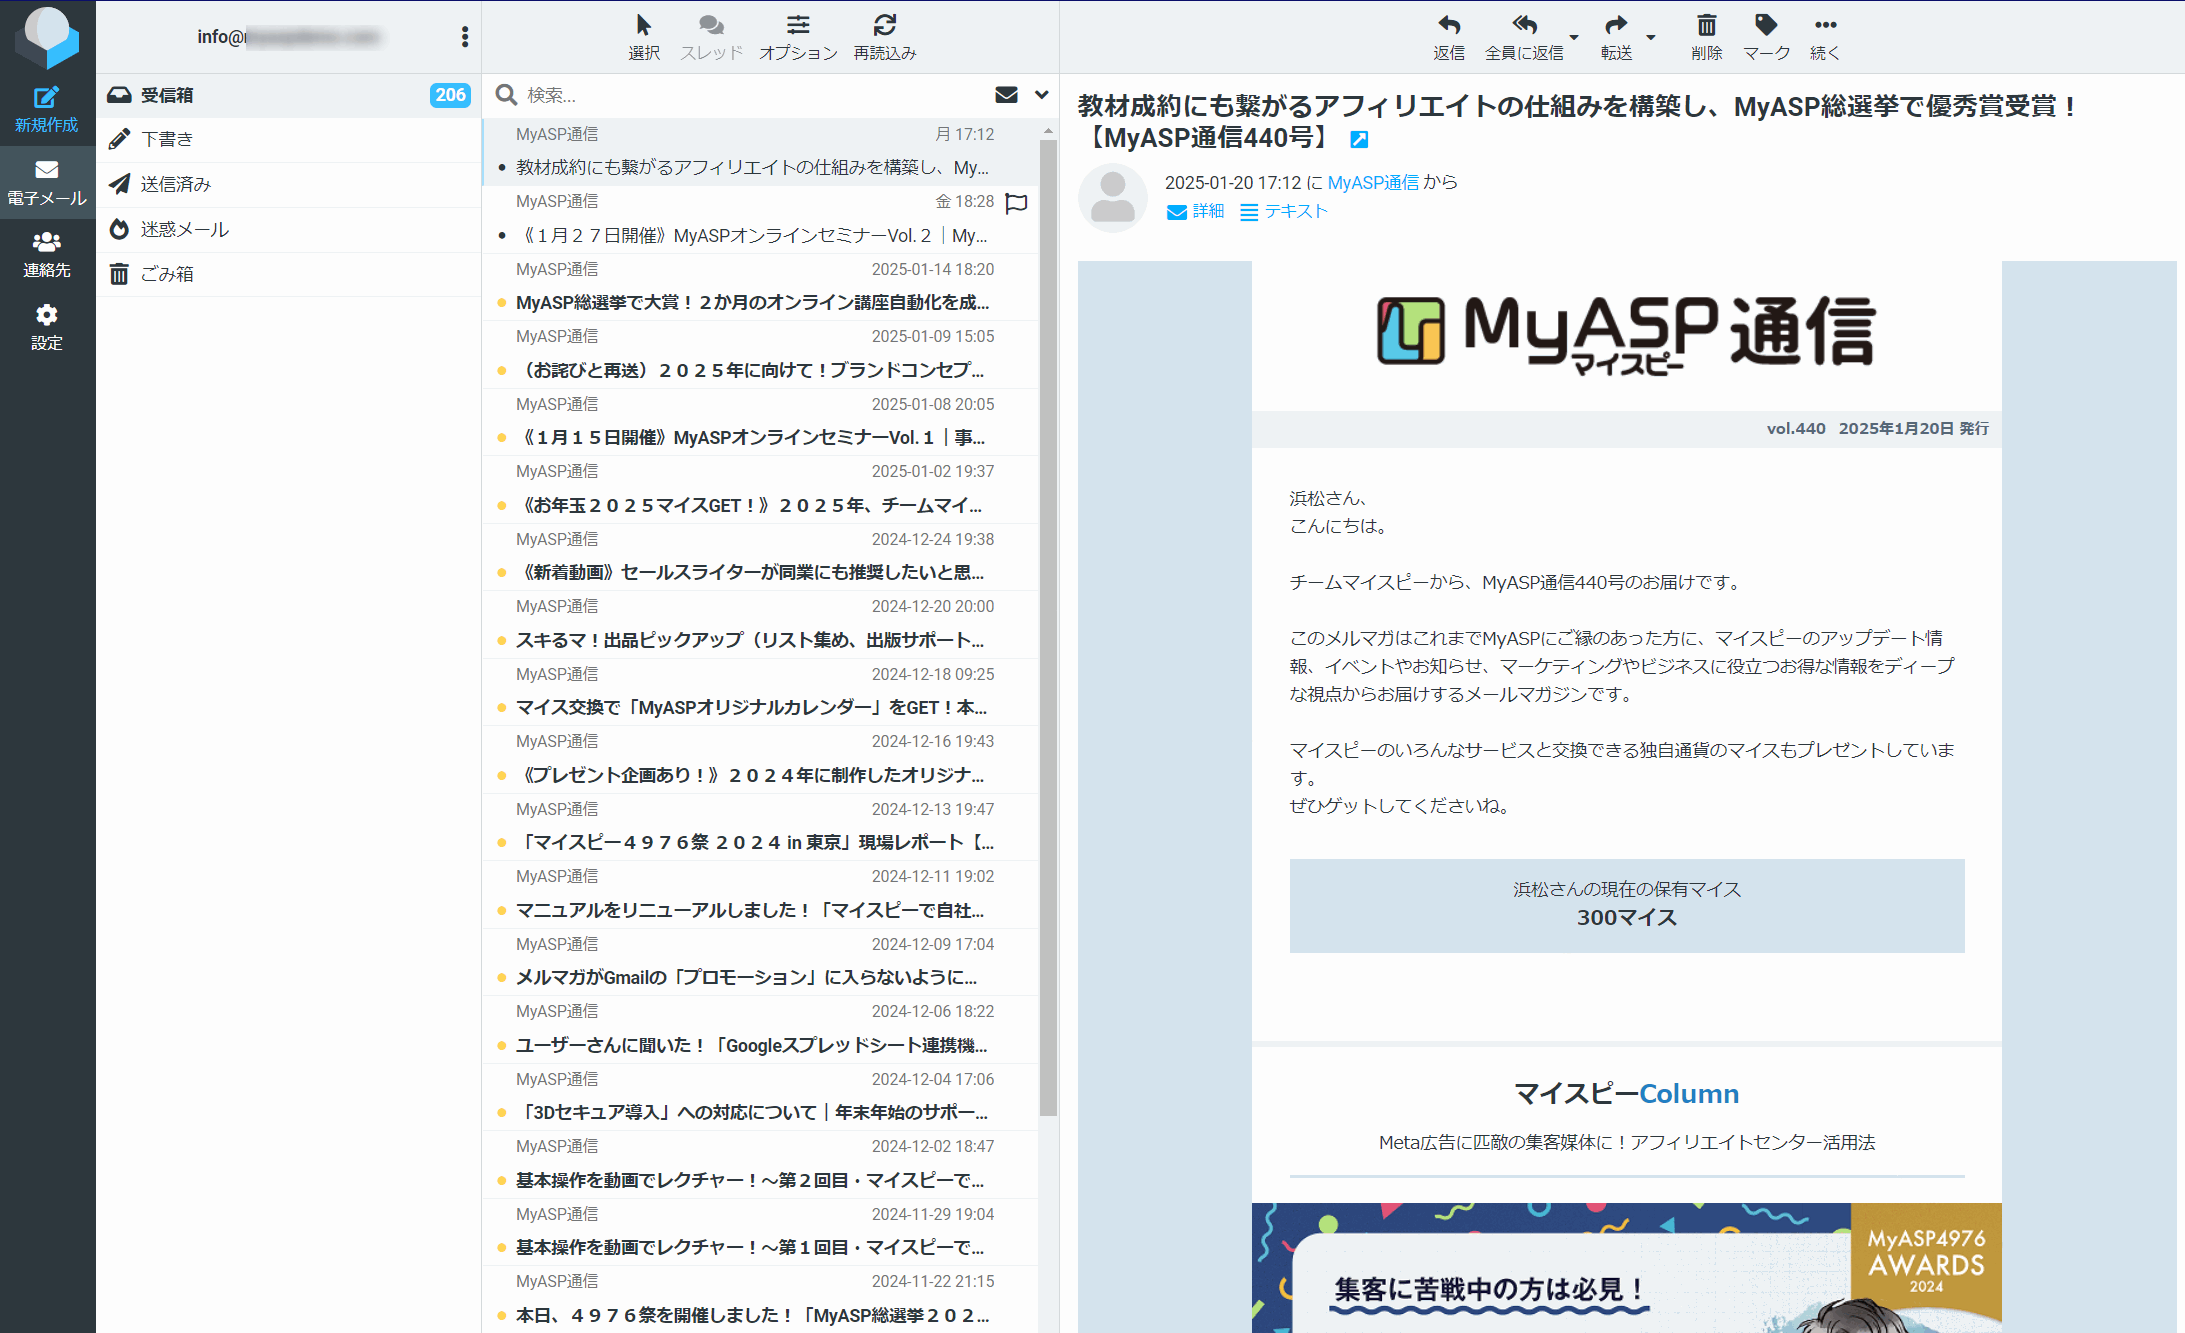Open message スキるマ！出品ピックアップ
The image size is (2185, 1333).
[760, 624]
